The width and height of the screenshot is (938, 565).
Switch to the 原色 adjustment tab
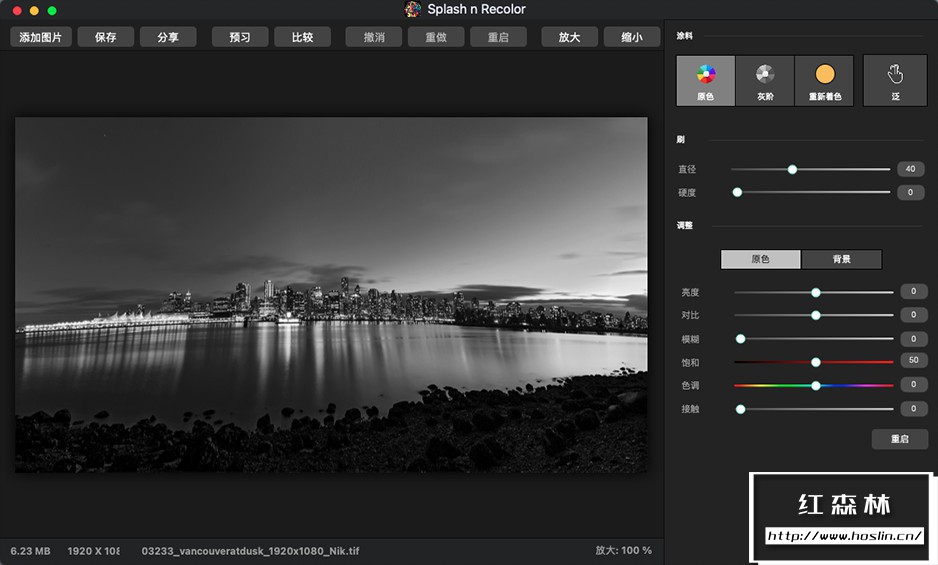click(x=761, y=259)
